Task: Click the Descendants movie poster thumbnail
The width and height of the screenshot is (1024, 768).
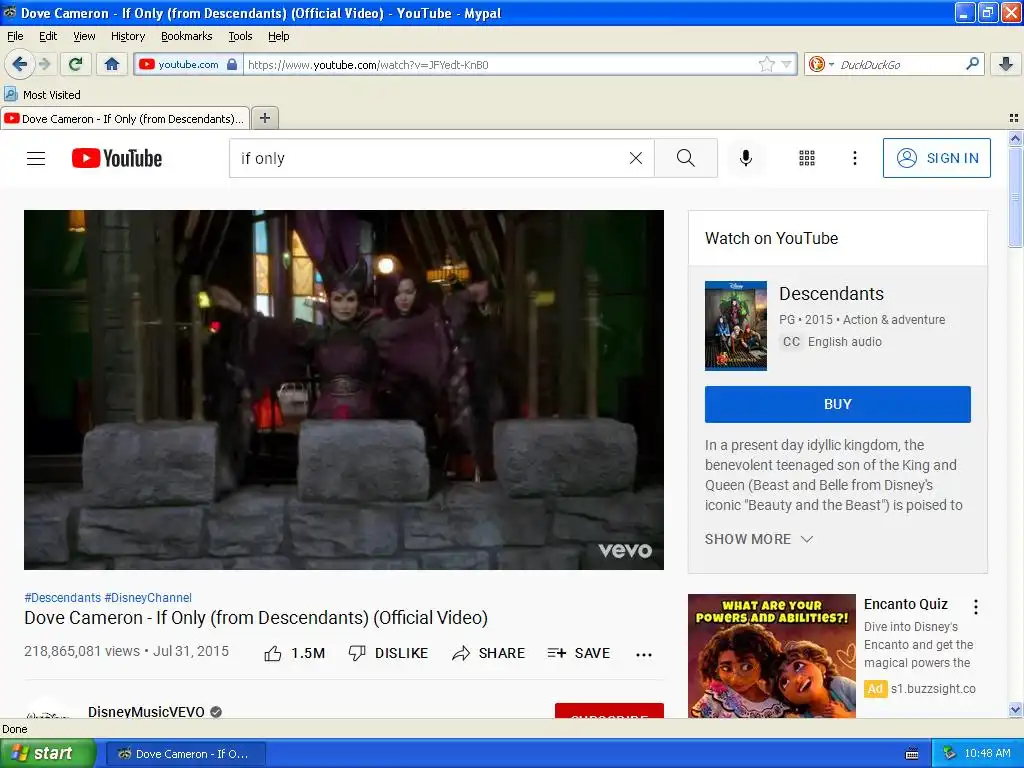Action: pos(735,325)
